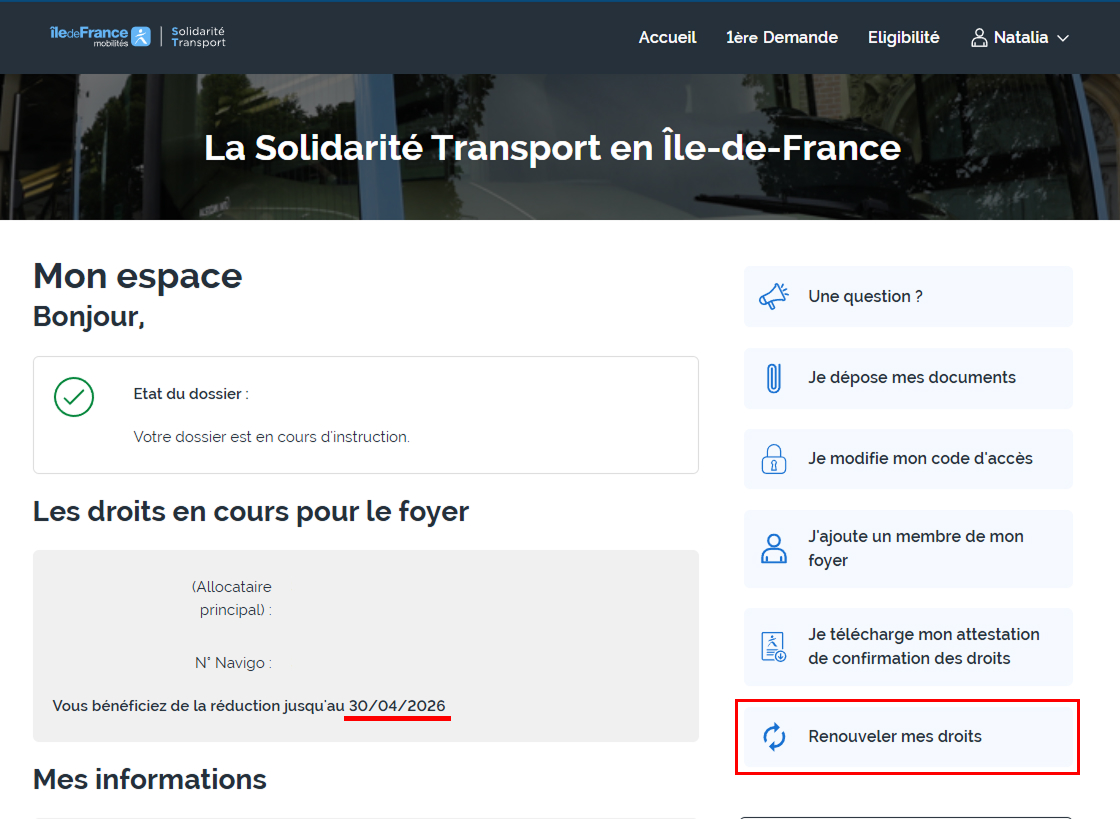Screen dimensions: 1120x819
Task: Go to 1ère Demande page
Action: (x=781, y=37)
